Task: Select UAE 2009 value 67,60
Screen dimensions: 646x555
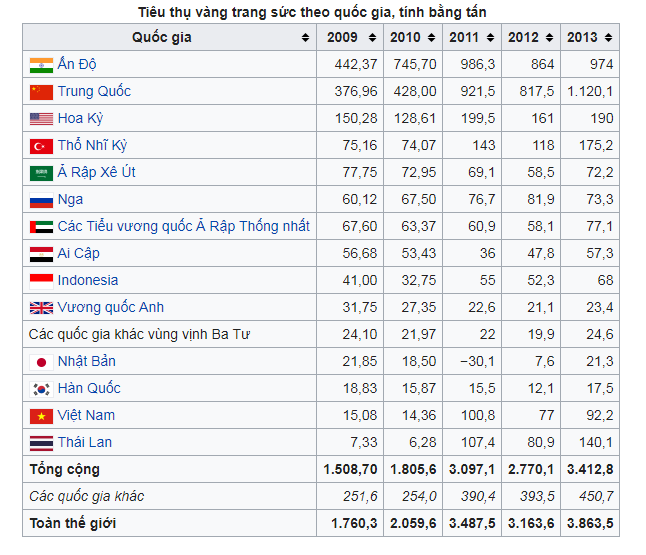Action: pos(360,226)
